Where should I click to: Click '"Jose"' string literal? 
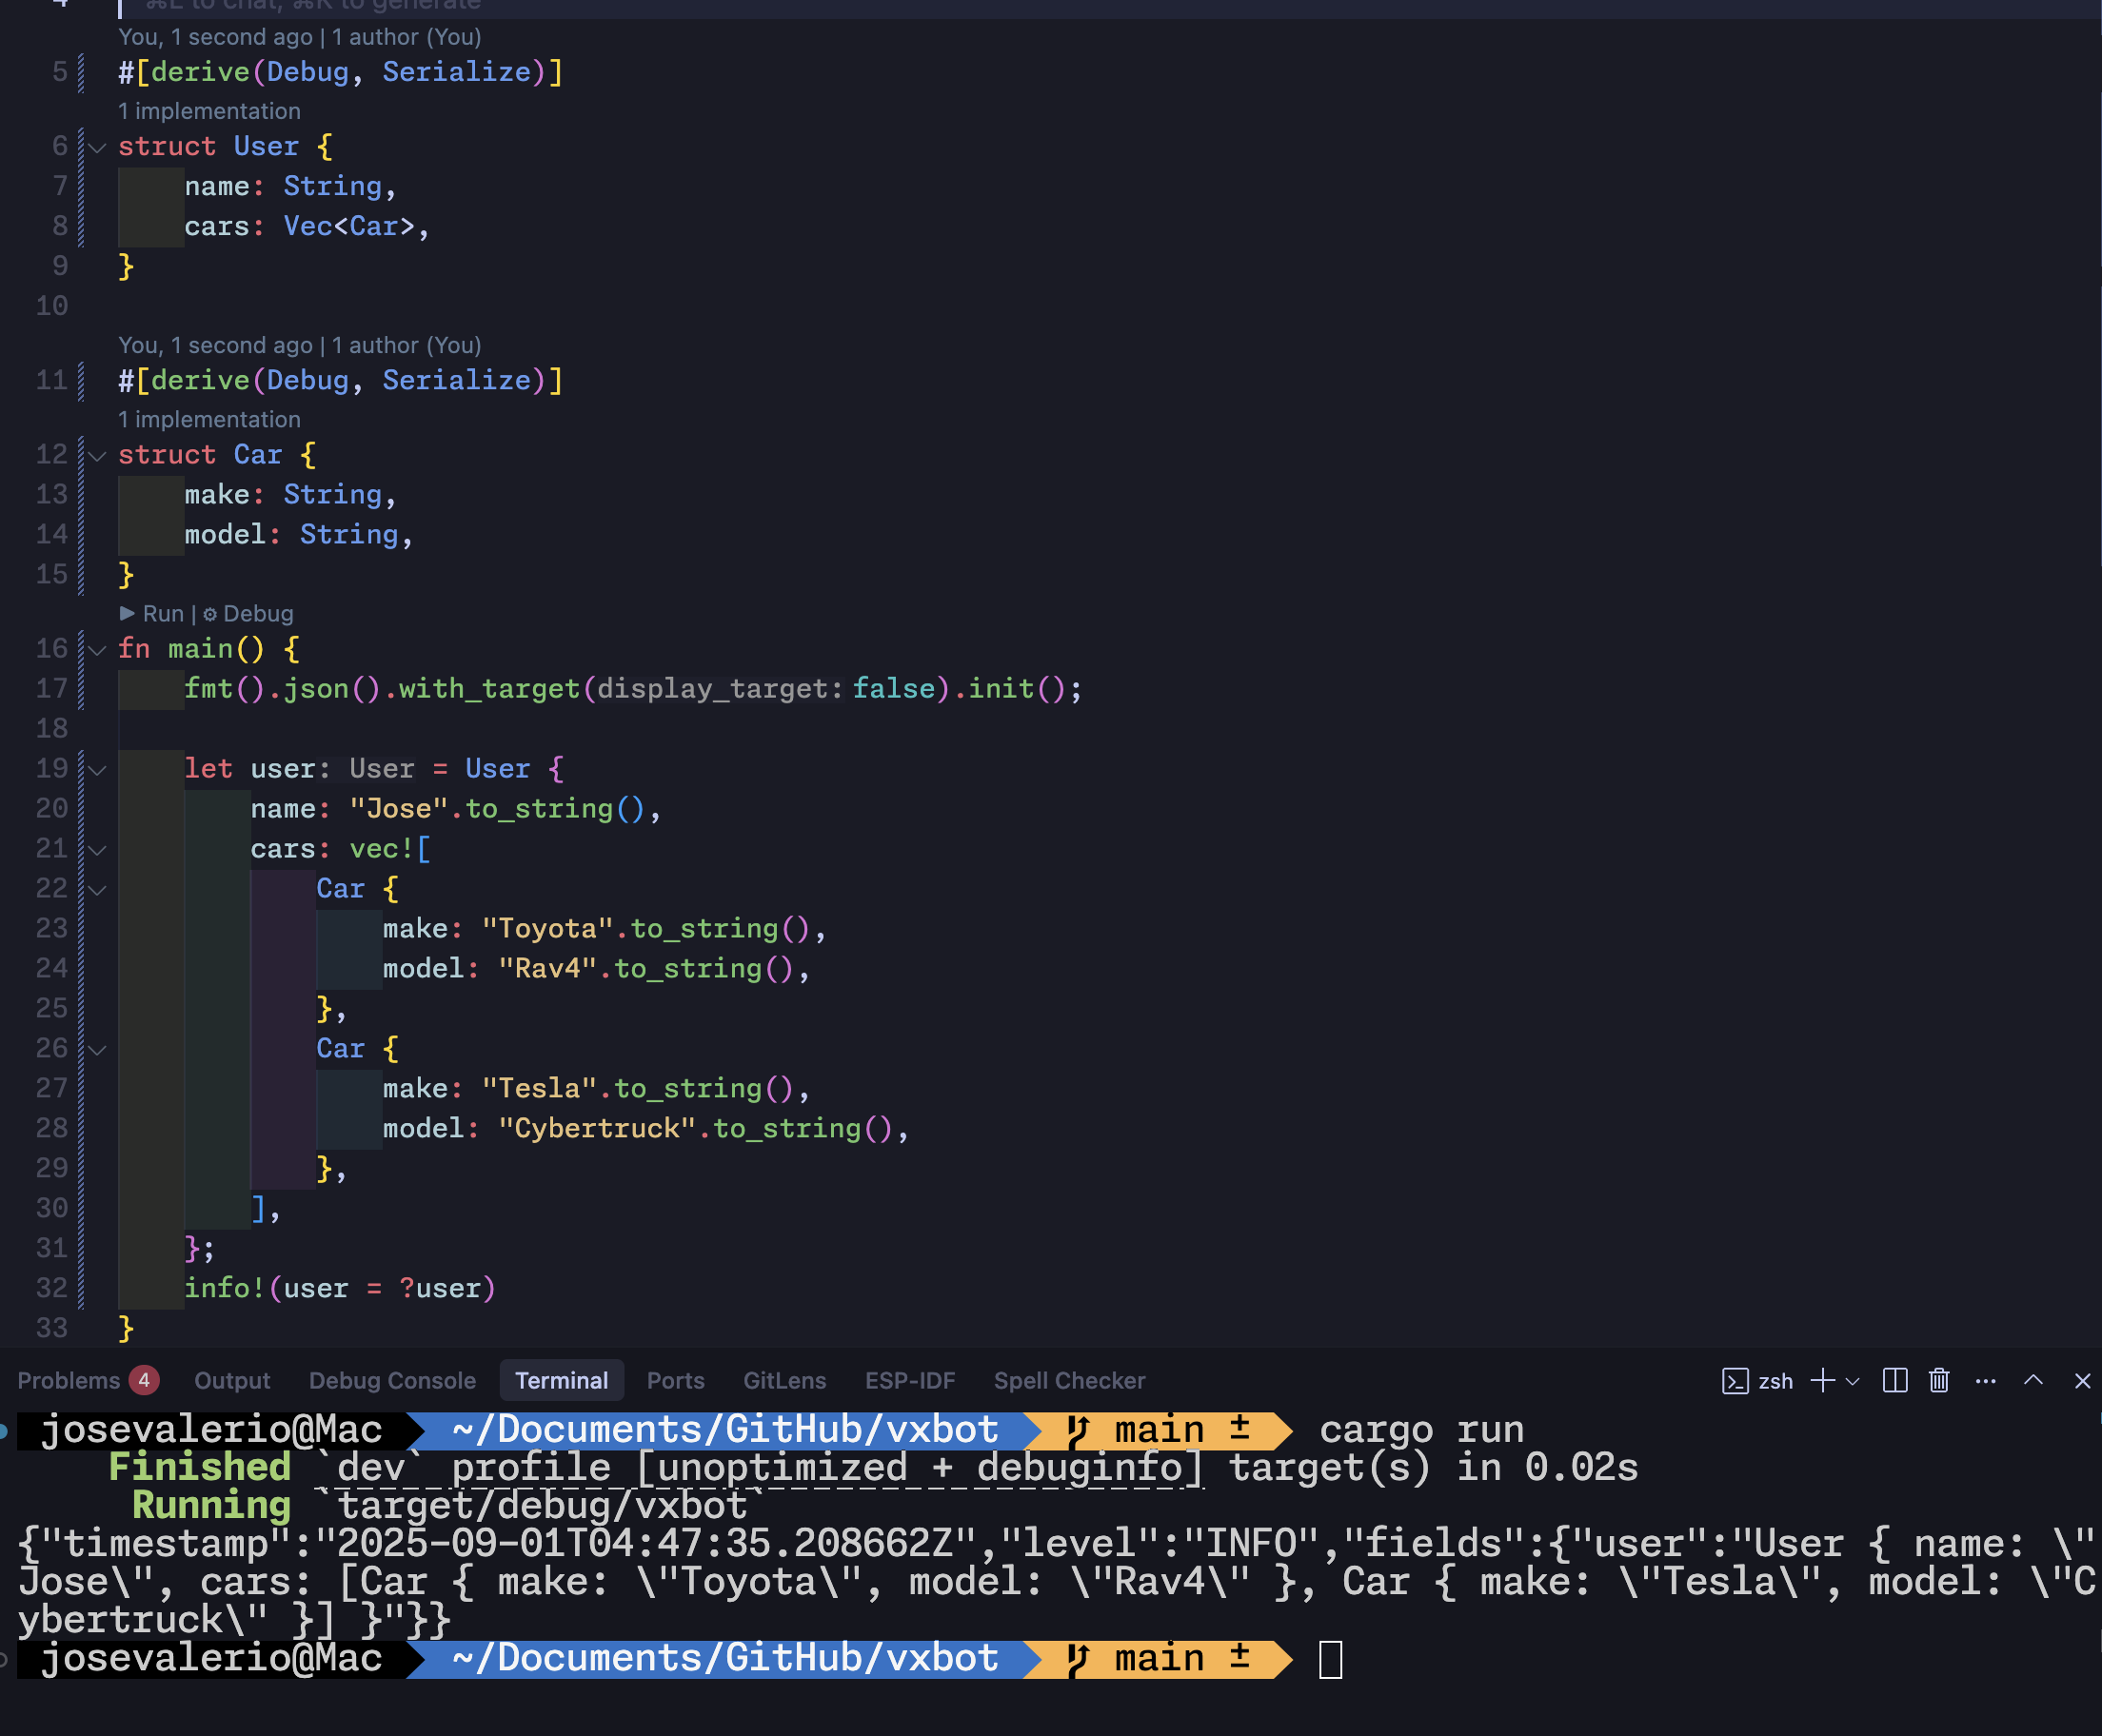pos(399,808)
